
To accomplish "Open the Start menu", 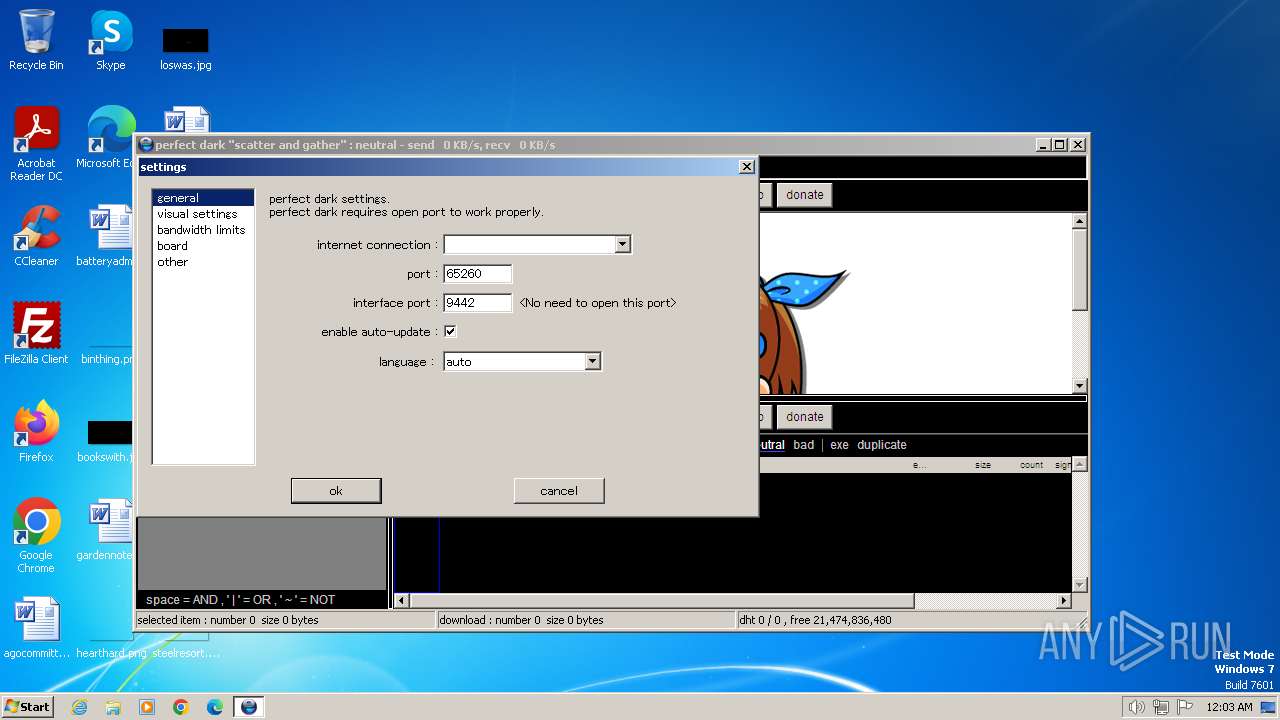I will click(x=28, y=706).
